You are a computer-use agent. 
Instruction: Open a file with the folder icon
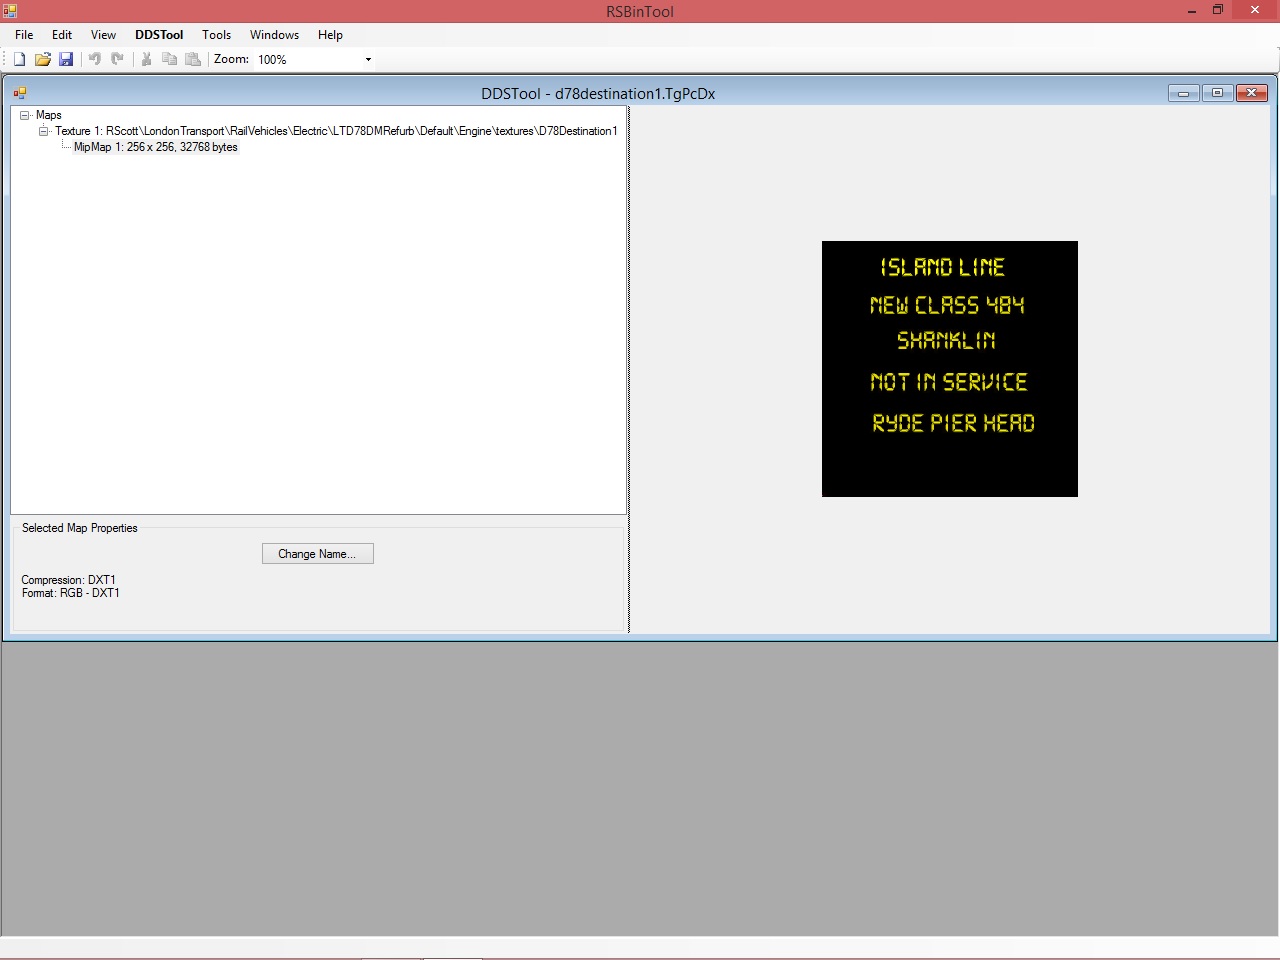point(43,59)
